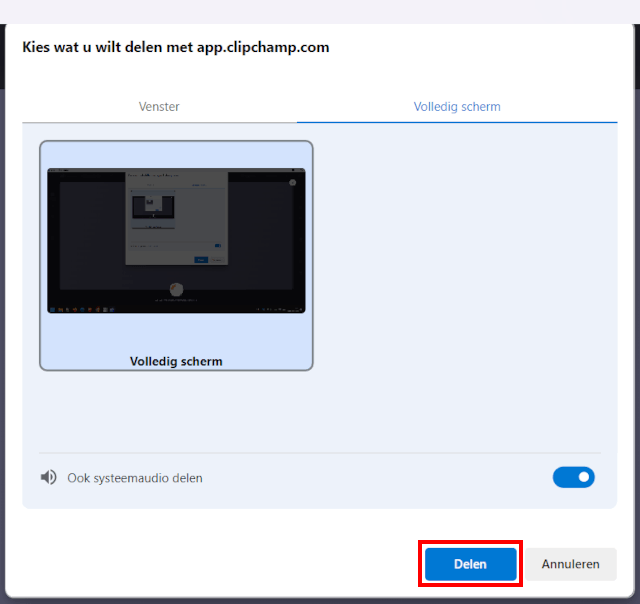Switch to the Venster tab
Viewport: 640px width, 604px height.
tap(159, 107)
